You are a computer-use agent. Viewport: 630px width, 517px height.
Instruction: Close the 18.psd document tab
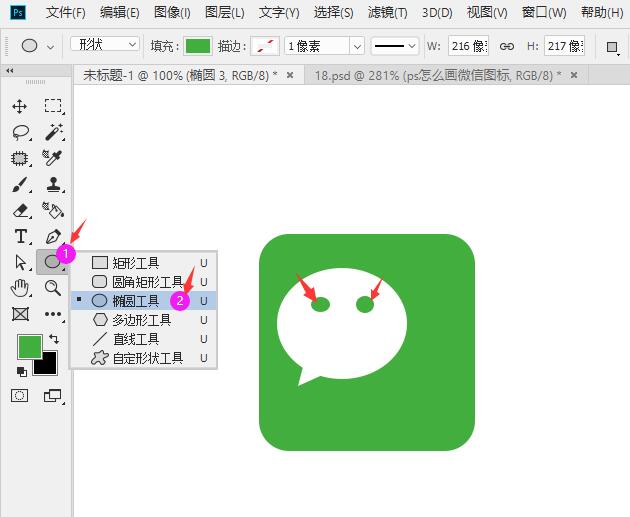click(574, 75)
